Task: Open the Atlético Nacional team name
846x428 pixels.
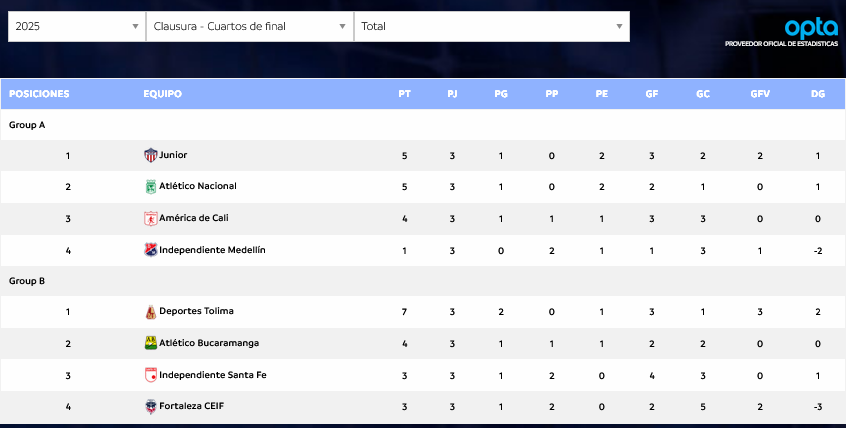Action: pyautogui.click(x=198, y=187)
